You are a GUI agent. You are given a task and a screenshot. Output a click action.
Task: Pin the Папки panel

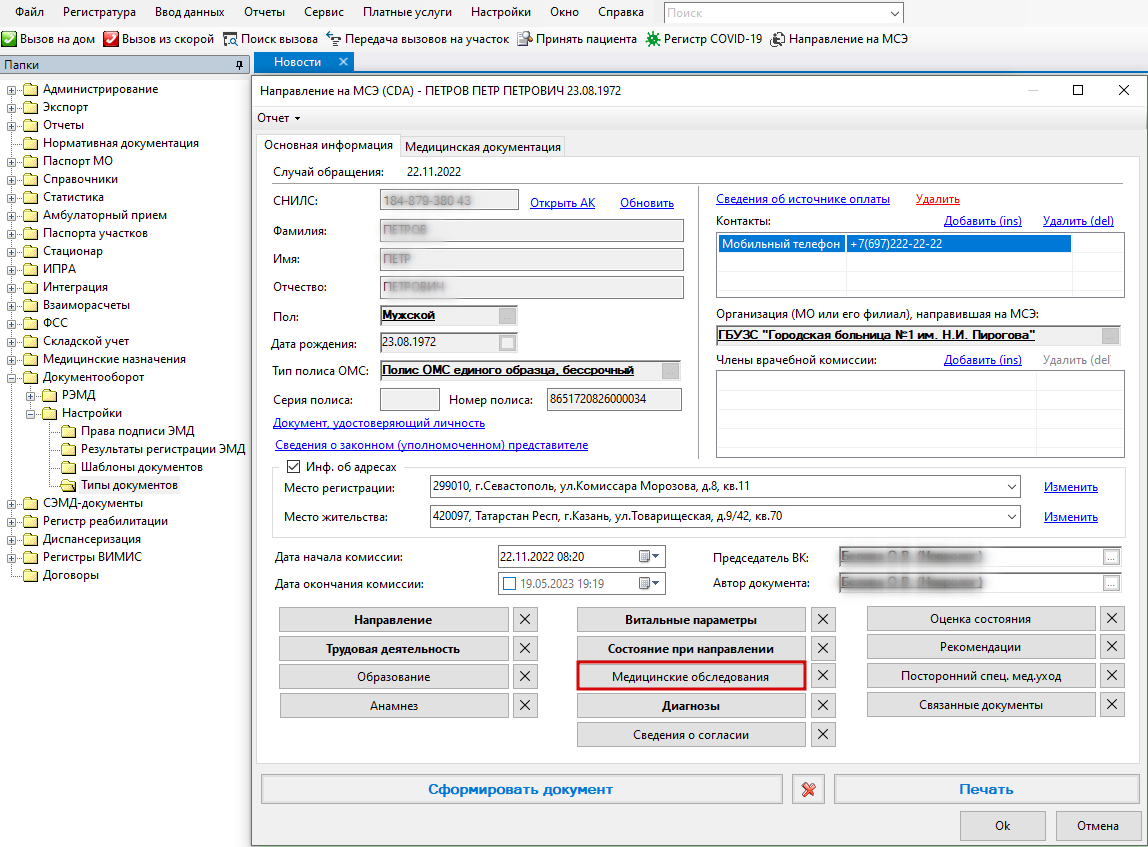239,65
